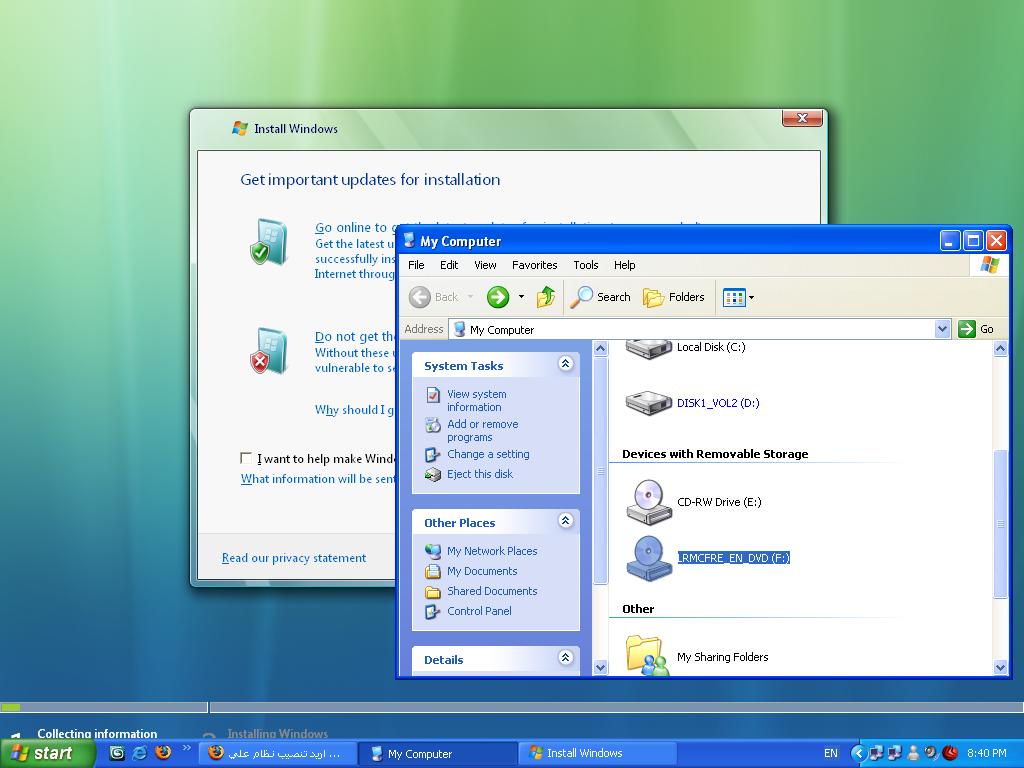Click the My Computer taskbar button
The height and width of the screenshot is (768, 1024).
[438, 754]
